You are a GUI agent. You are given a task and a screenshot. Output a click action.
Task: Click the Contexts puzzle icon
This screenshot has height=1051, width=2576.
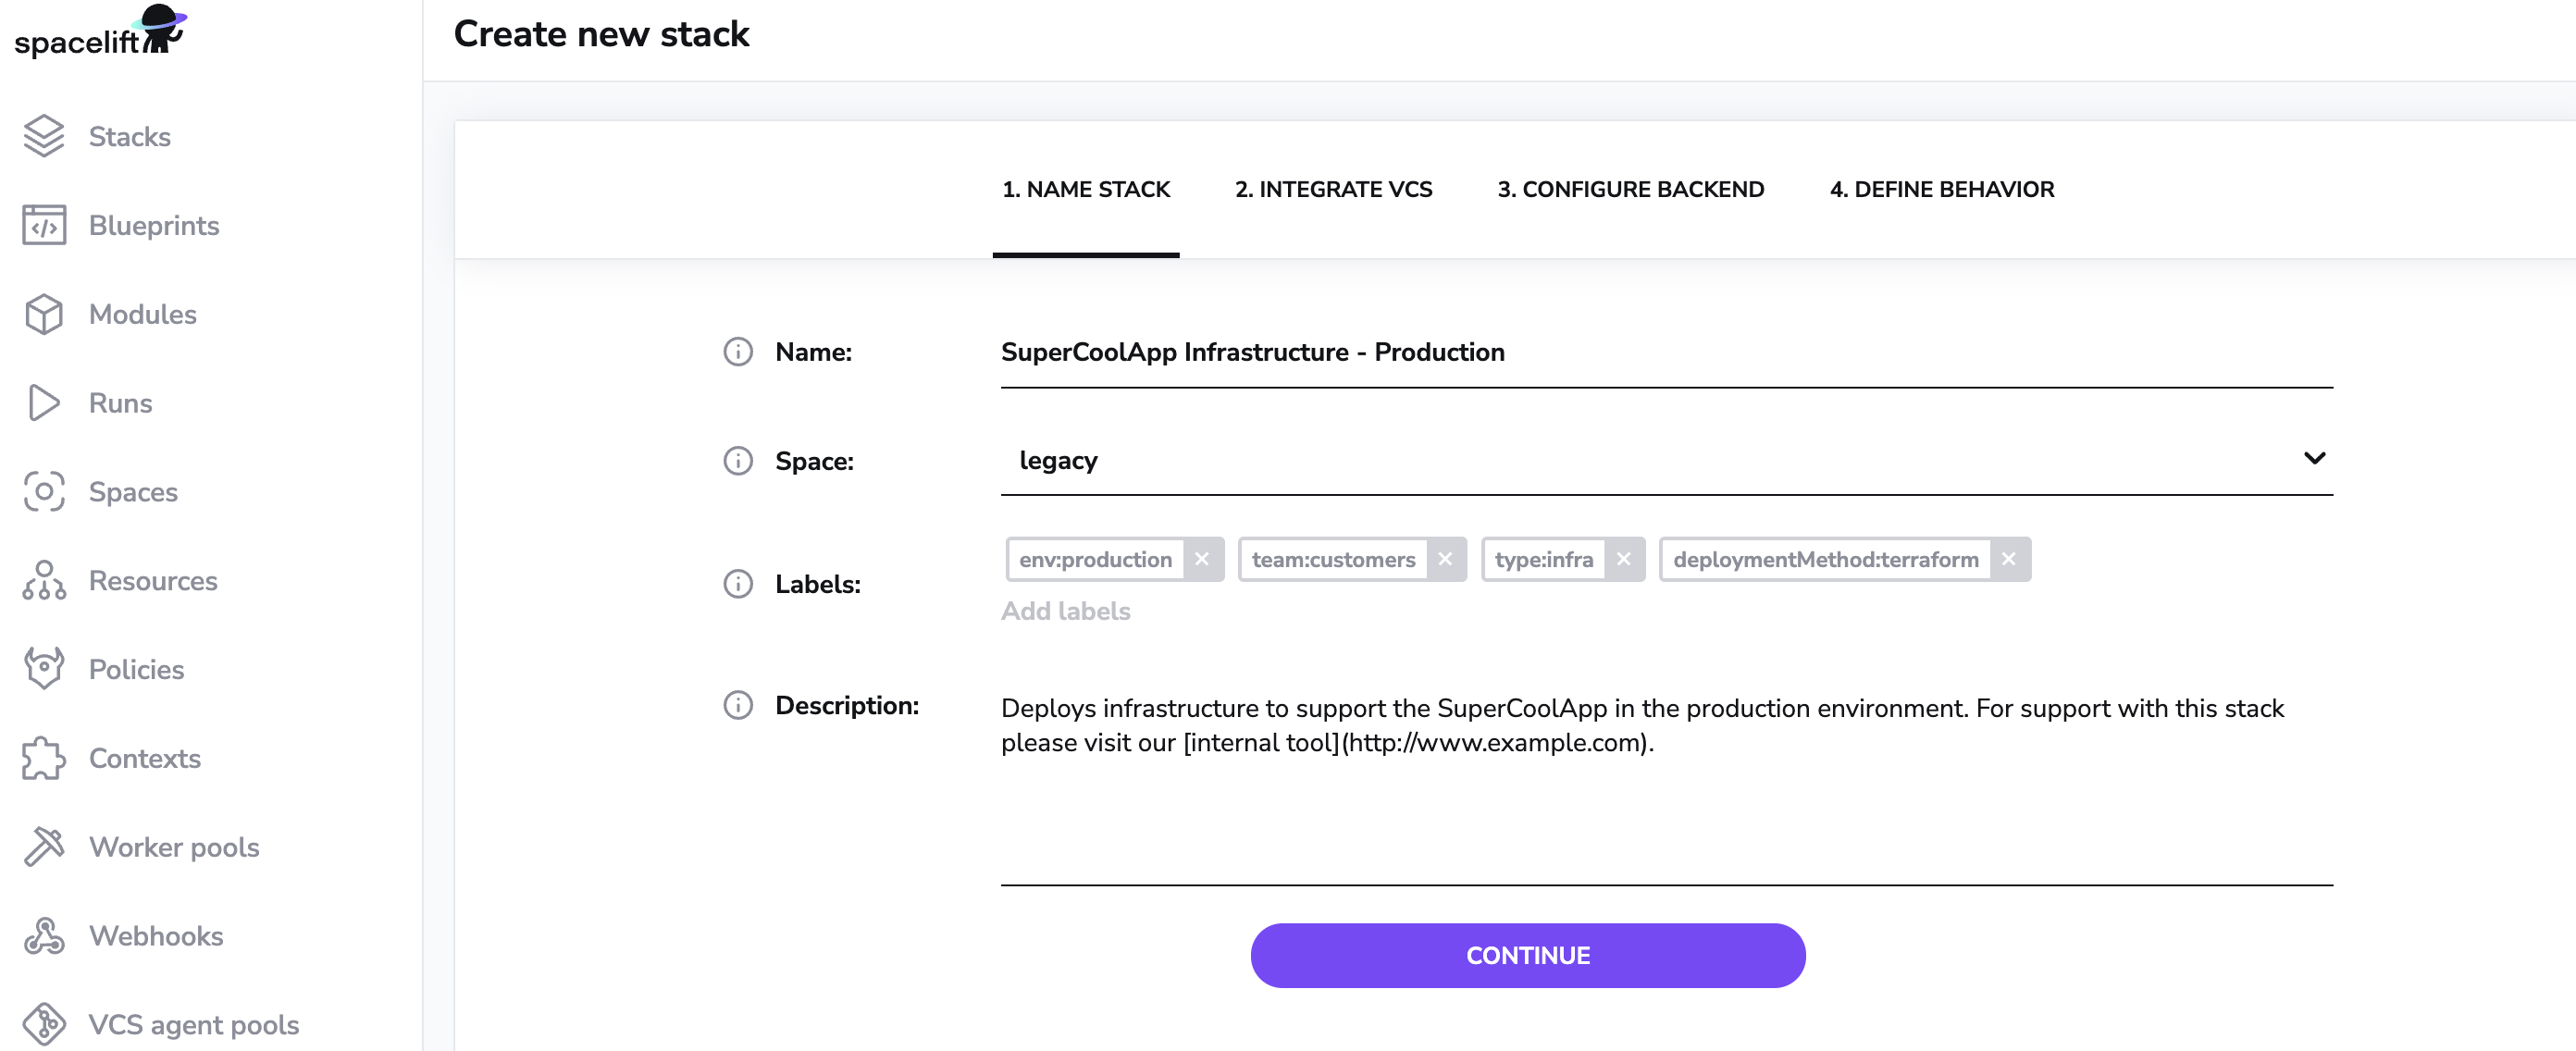click(44, 758)
